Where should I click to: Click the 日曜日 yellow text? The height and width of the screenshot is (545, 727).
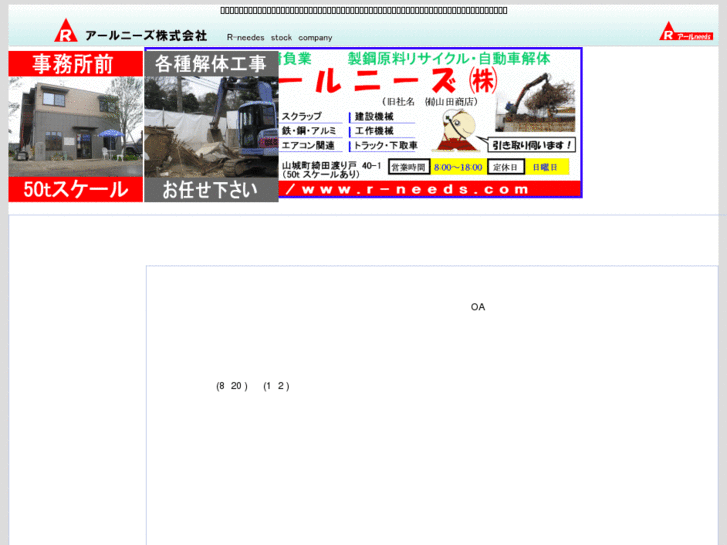pos(545,167)
